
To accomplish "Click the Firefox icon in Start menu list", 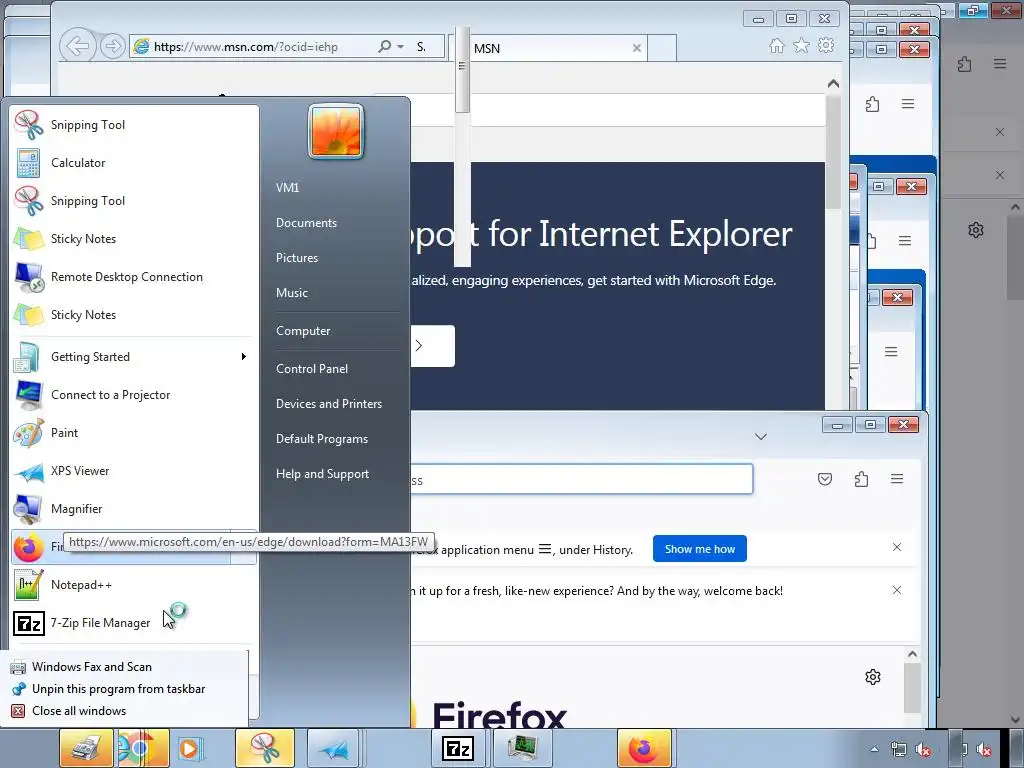I will (x=29, y=547).
